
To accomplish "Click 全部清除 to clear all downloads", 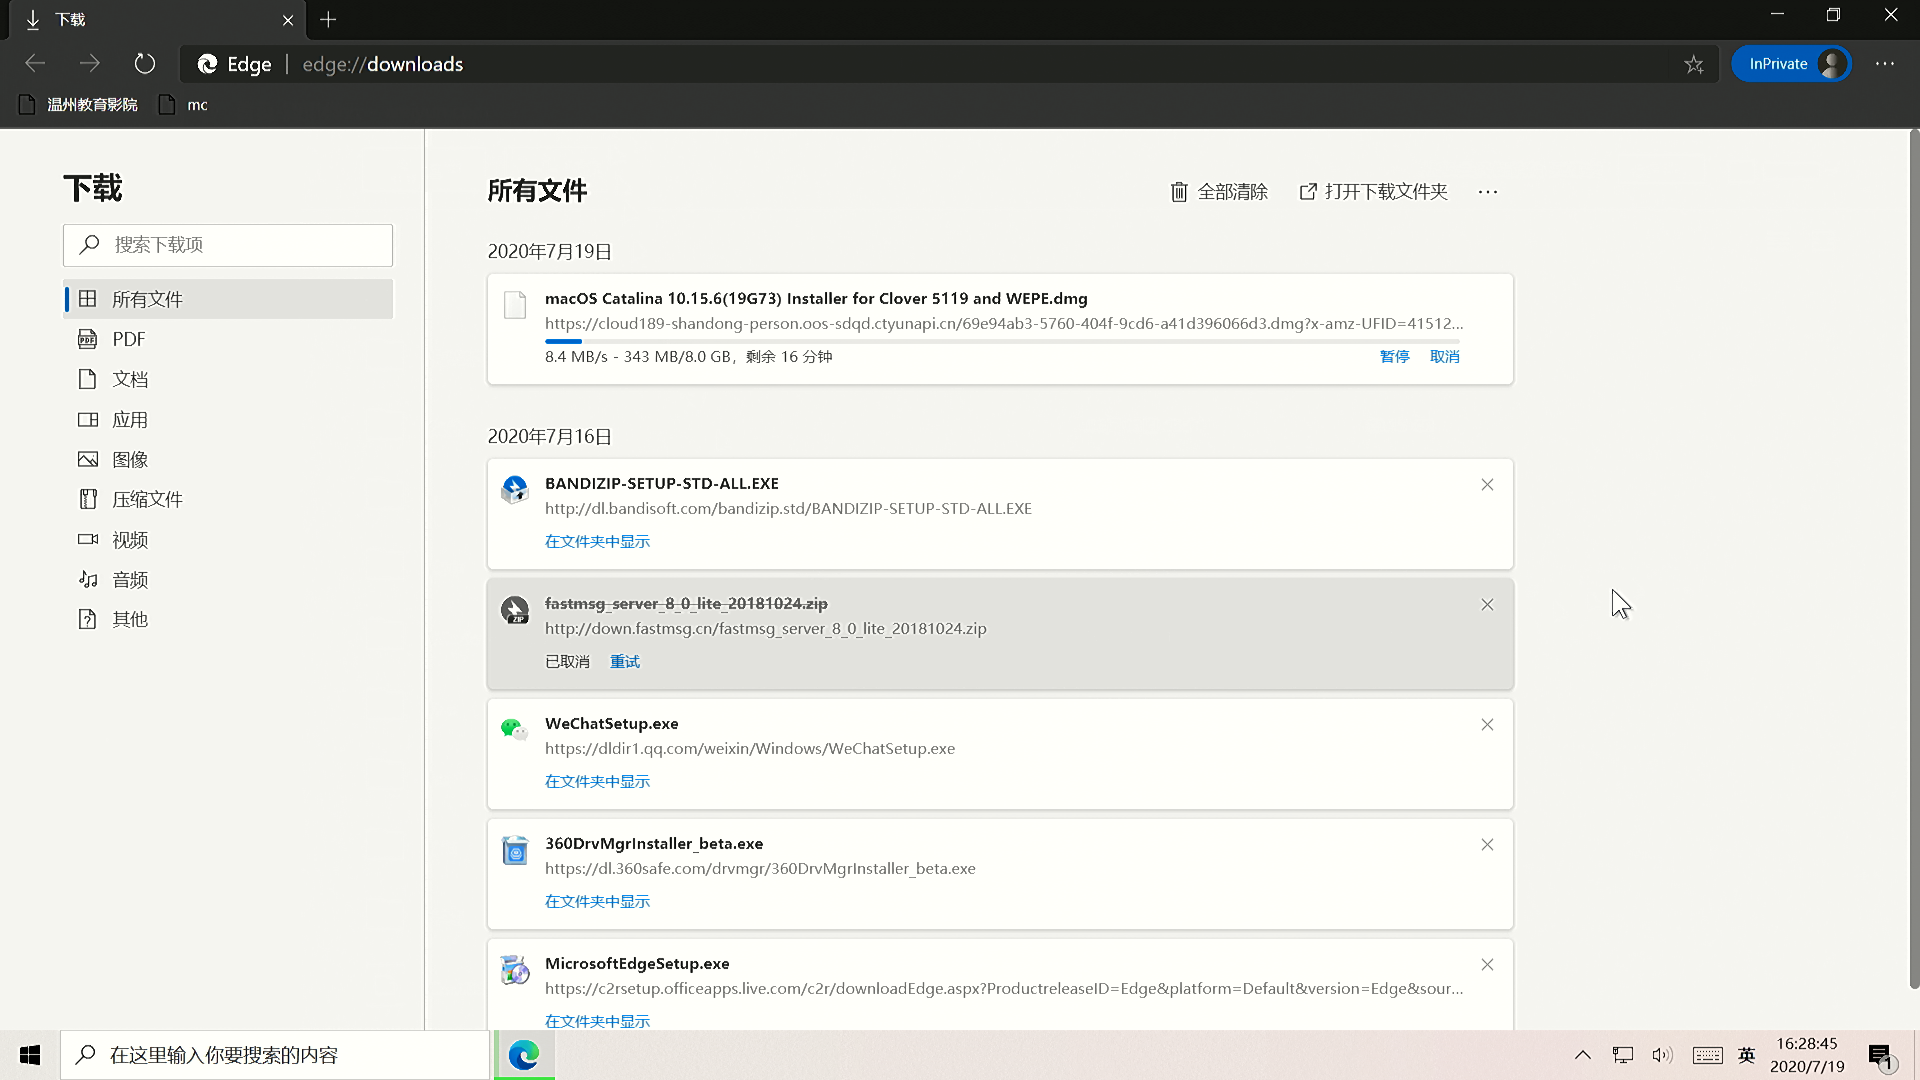I will click(x=1219, y=192).
